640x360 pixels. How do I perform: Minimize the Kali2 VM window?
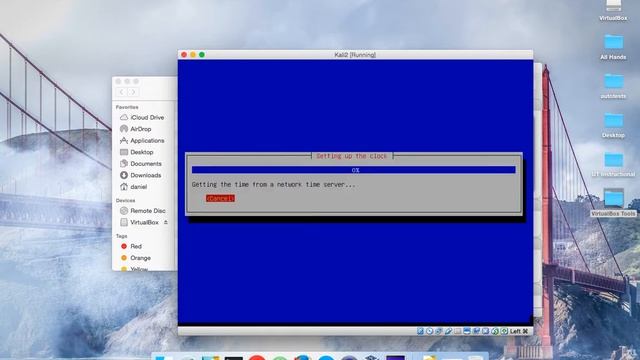point(193,55)
